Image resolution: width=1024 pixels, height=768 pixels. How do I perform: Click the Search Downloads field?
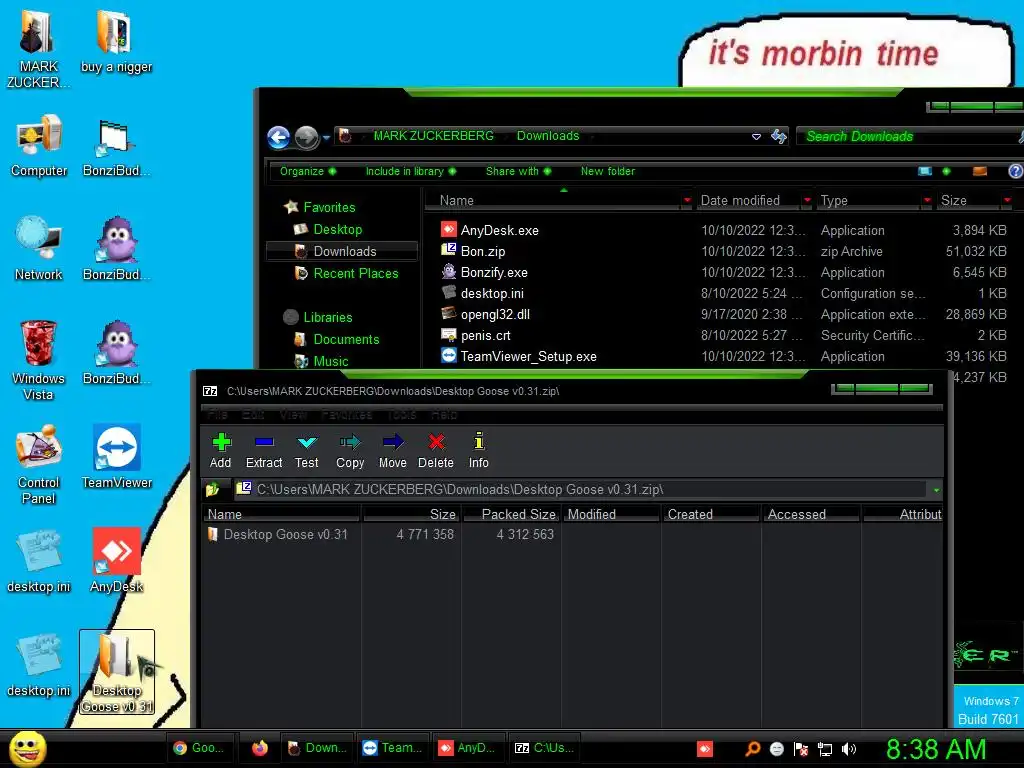coord(908,136)
